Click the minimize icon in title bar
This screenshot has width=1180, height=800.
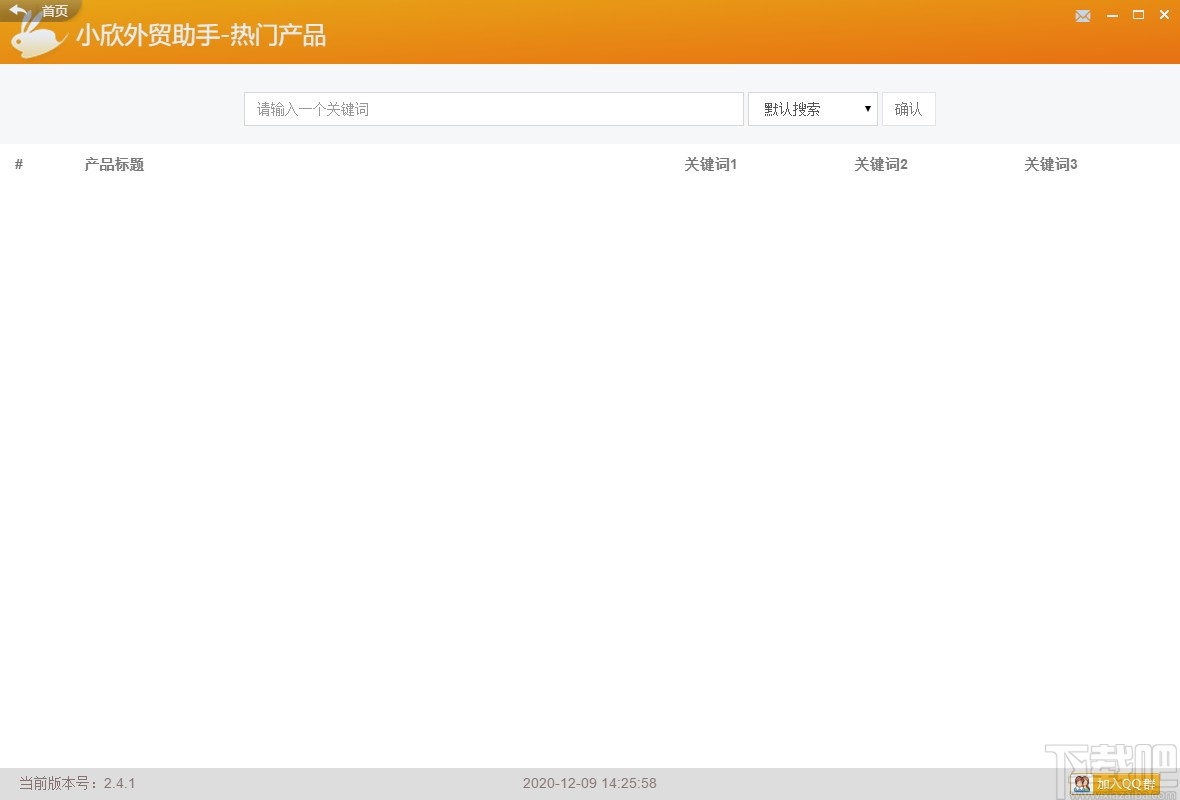[x=1112, y=15]
